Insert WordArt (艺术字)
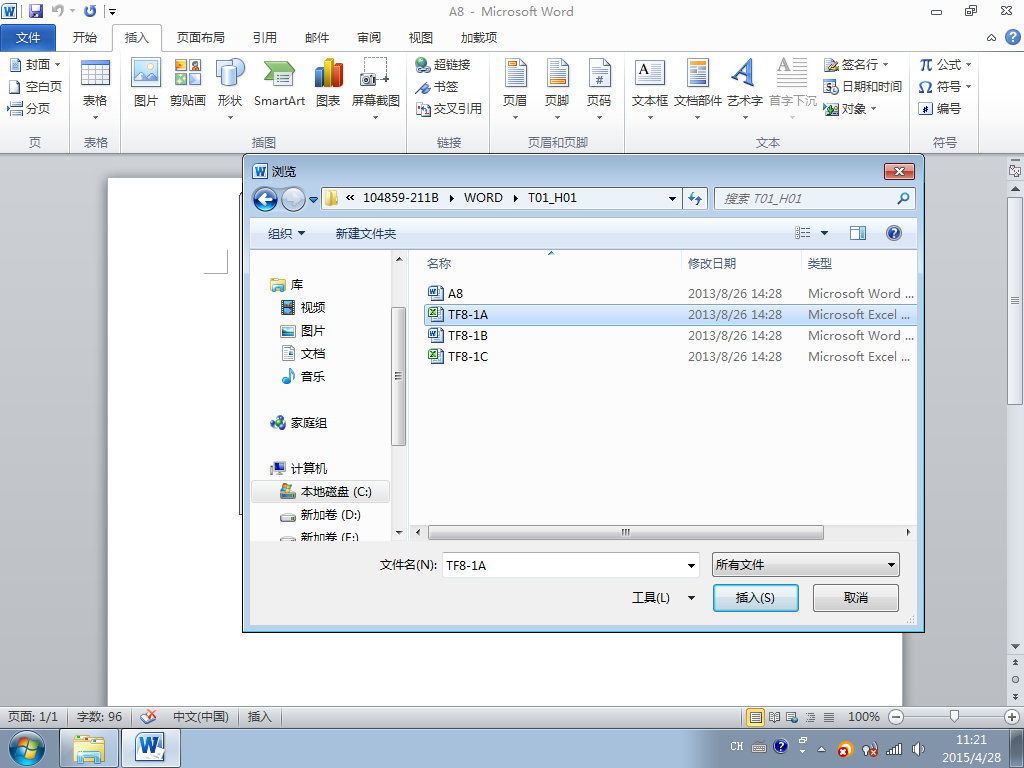1024x768 pixels. point(745,88)
